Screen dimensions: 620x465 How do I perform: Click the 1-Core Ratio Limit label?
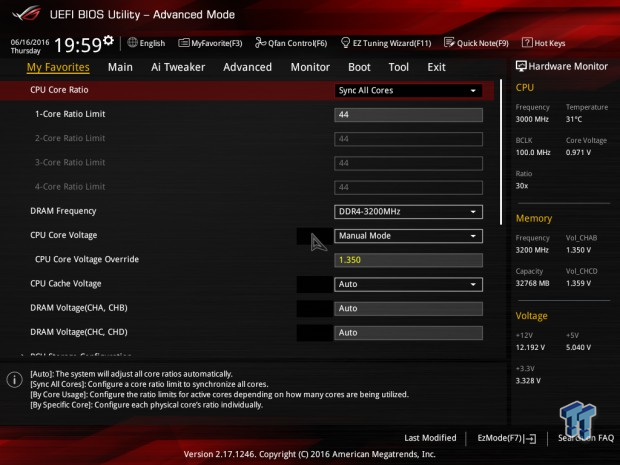70,114
